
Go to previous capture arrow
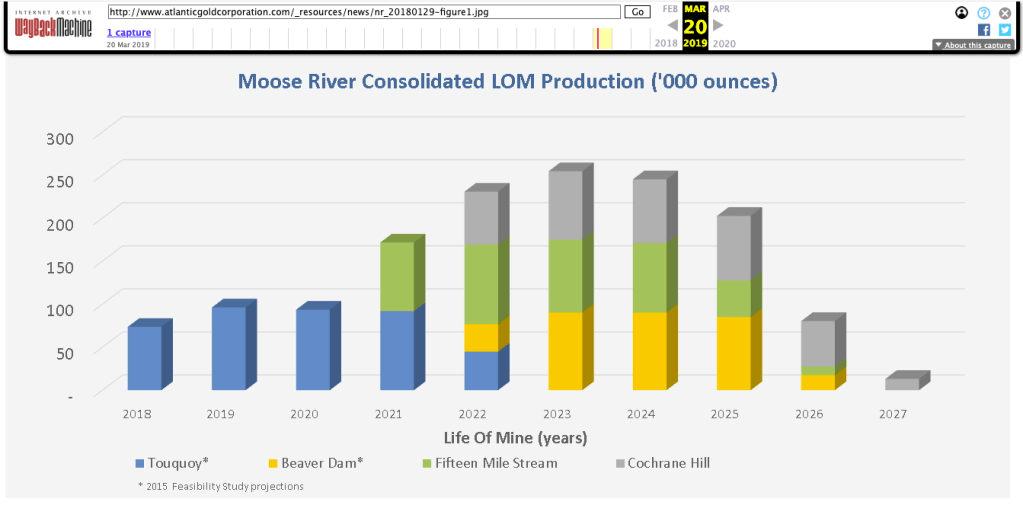[x=673, y=25]
